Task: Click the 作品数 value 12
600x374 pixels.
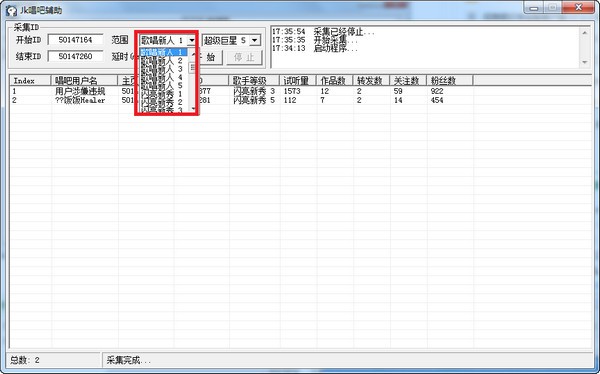Action: click(x=324, y=91)
